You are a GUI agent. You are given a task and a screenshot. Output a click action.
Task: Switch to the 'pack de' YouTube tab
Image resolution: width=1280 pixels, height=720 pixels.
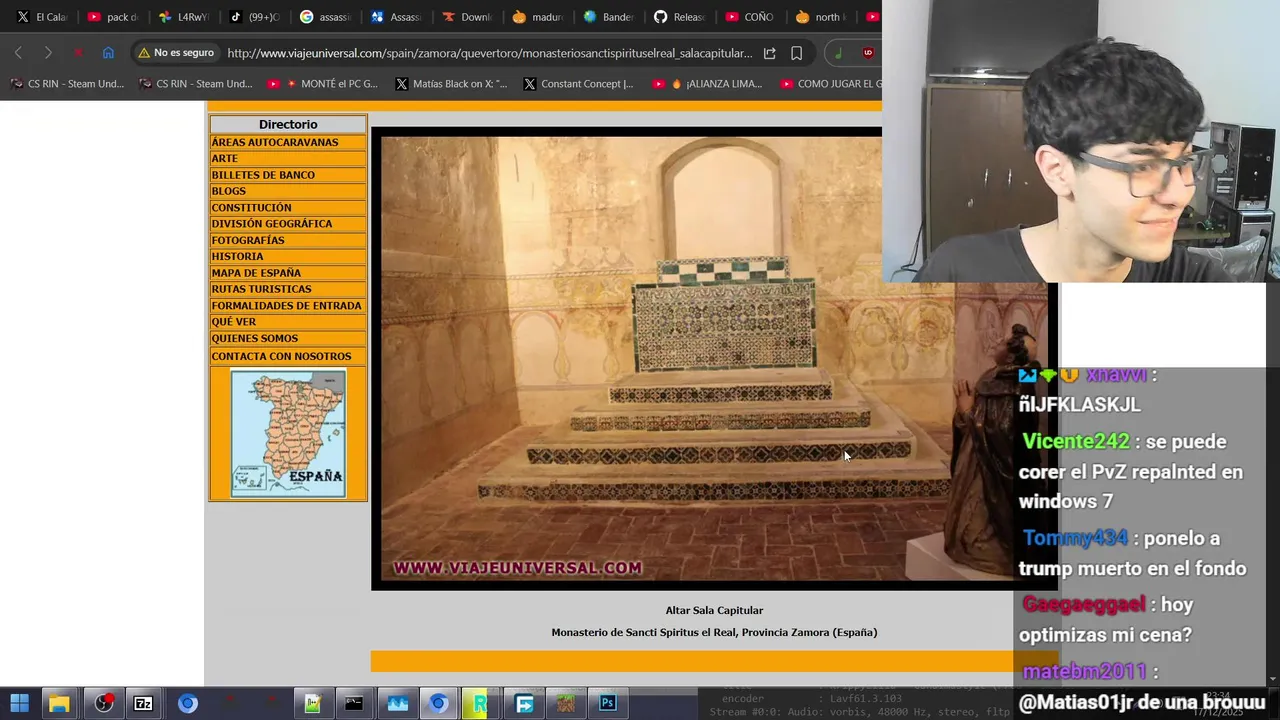coord(112,17)
